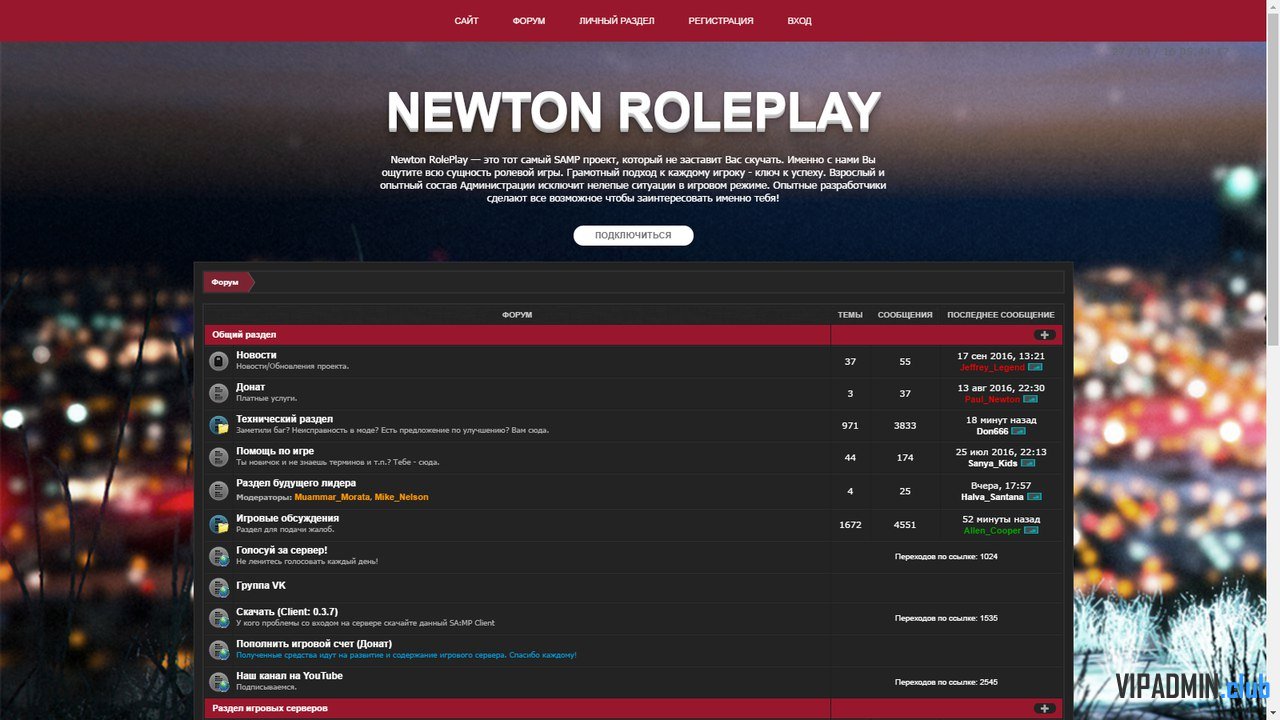Click the Наш канал на YouTube link icon
Viewport: 1280px width, 720px height.
coord(219,682)
